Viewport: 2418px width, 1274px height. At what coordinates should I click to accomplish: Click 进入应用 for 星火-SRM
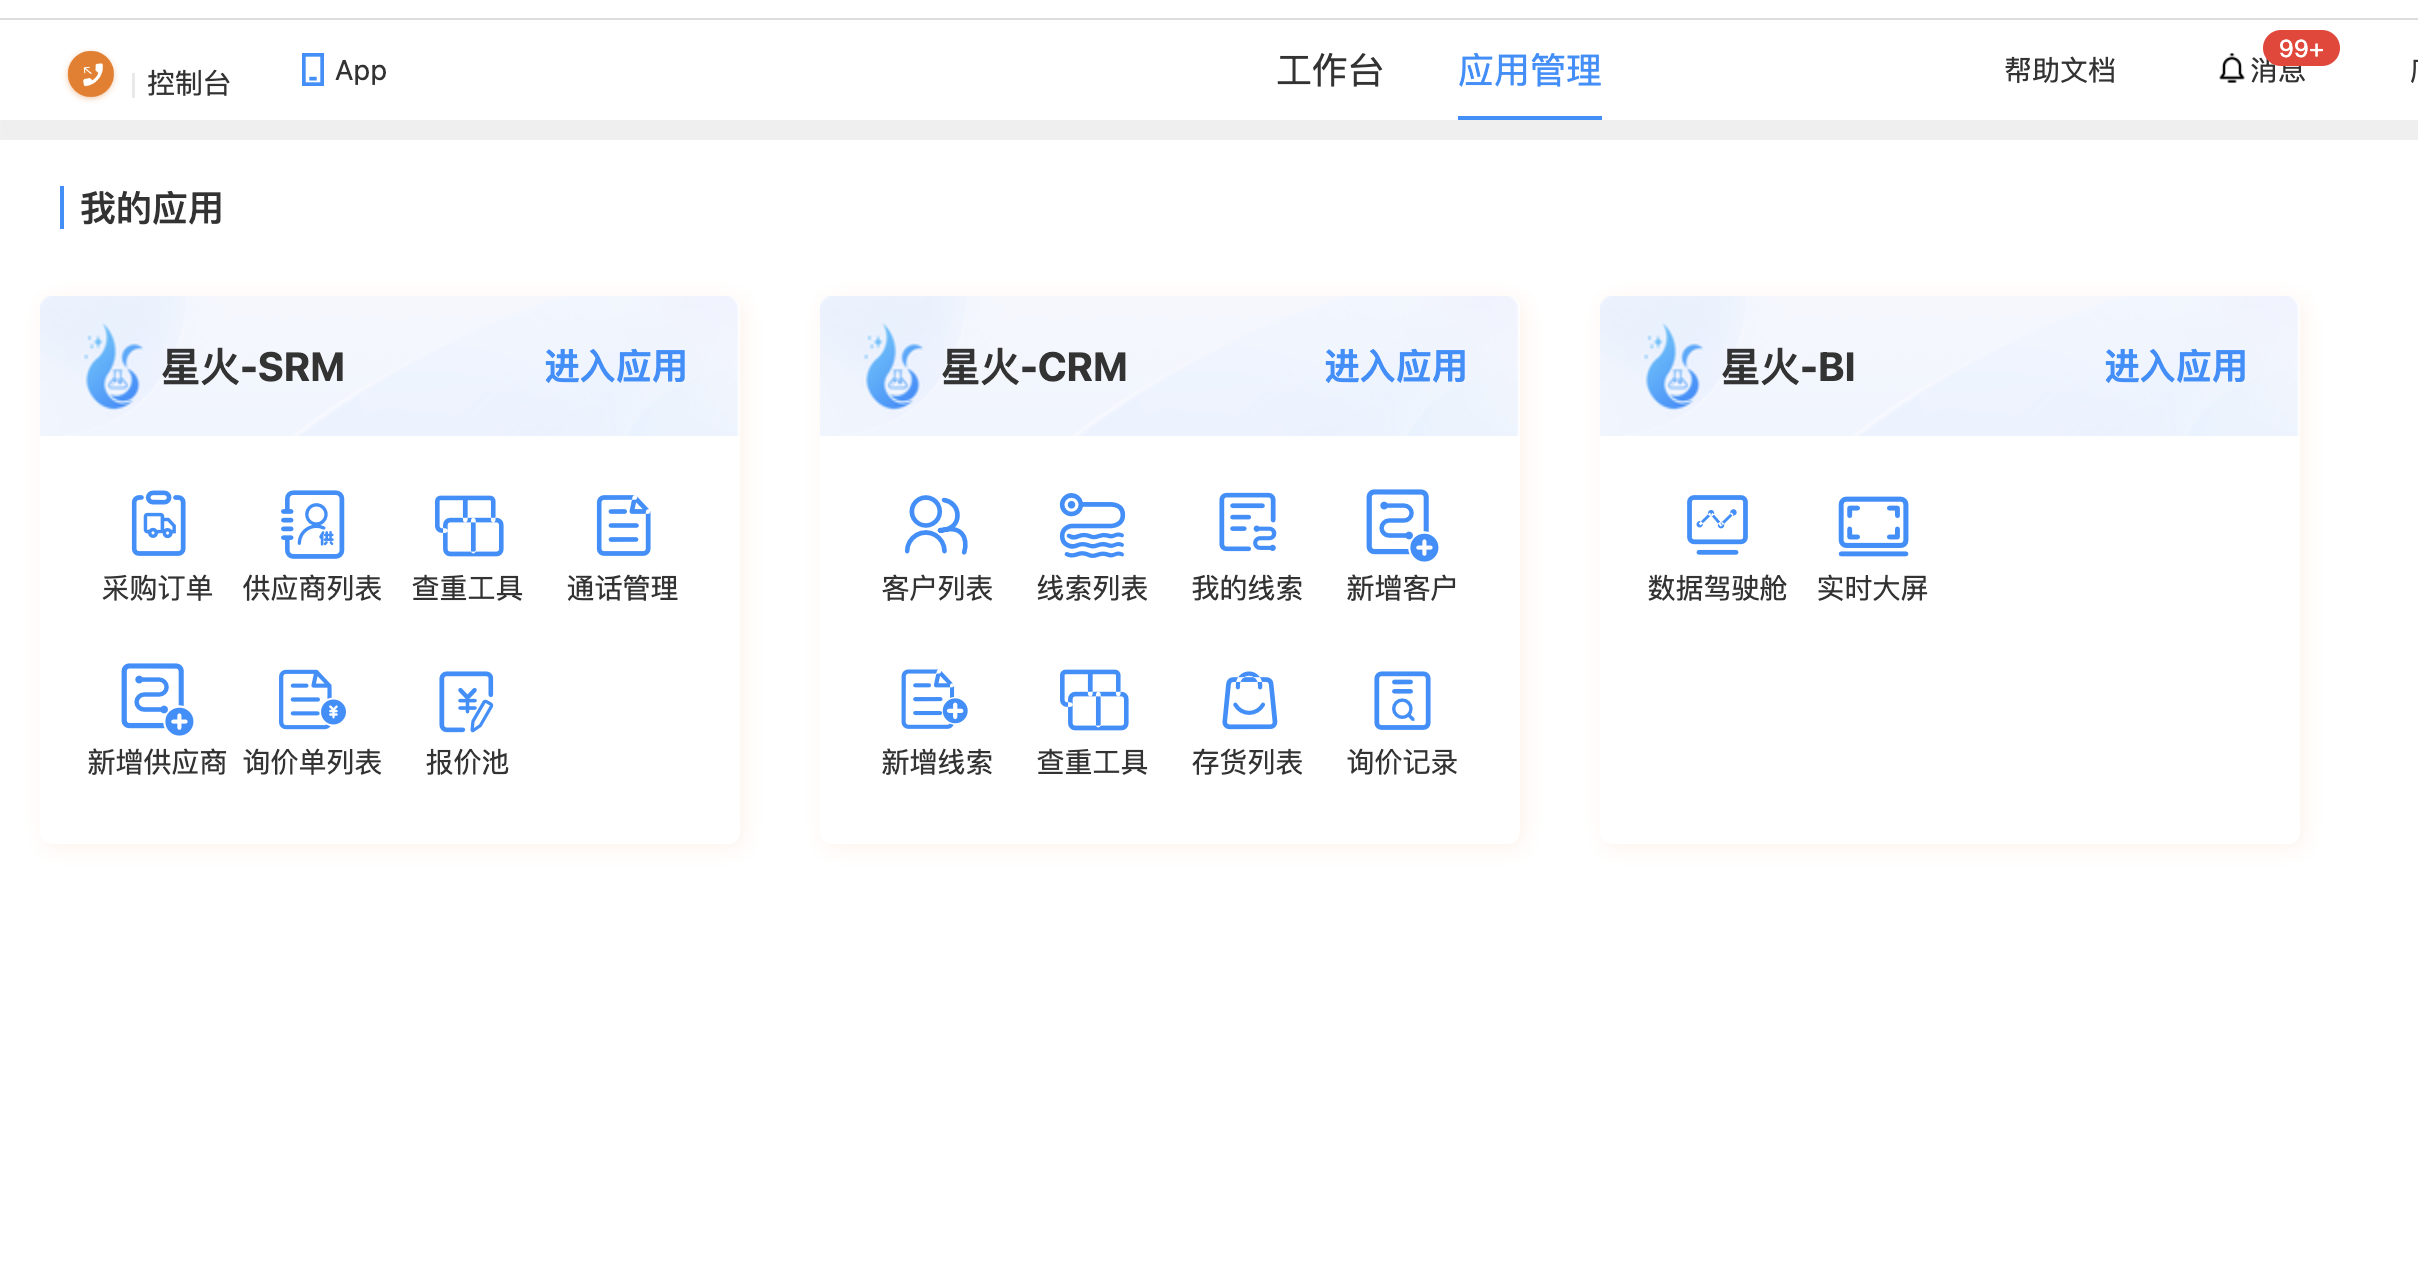(x=615, y=367)
